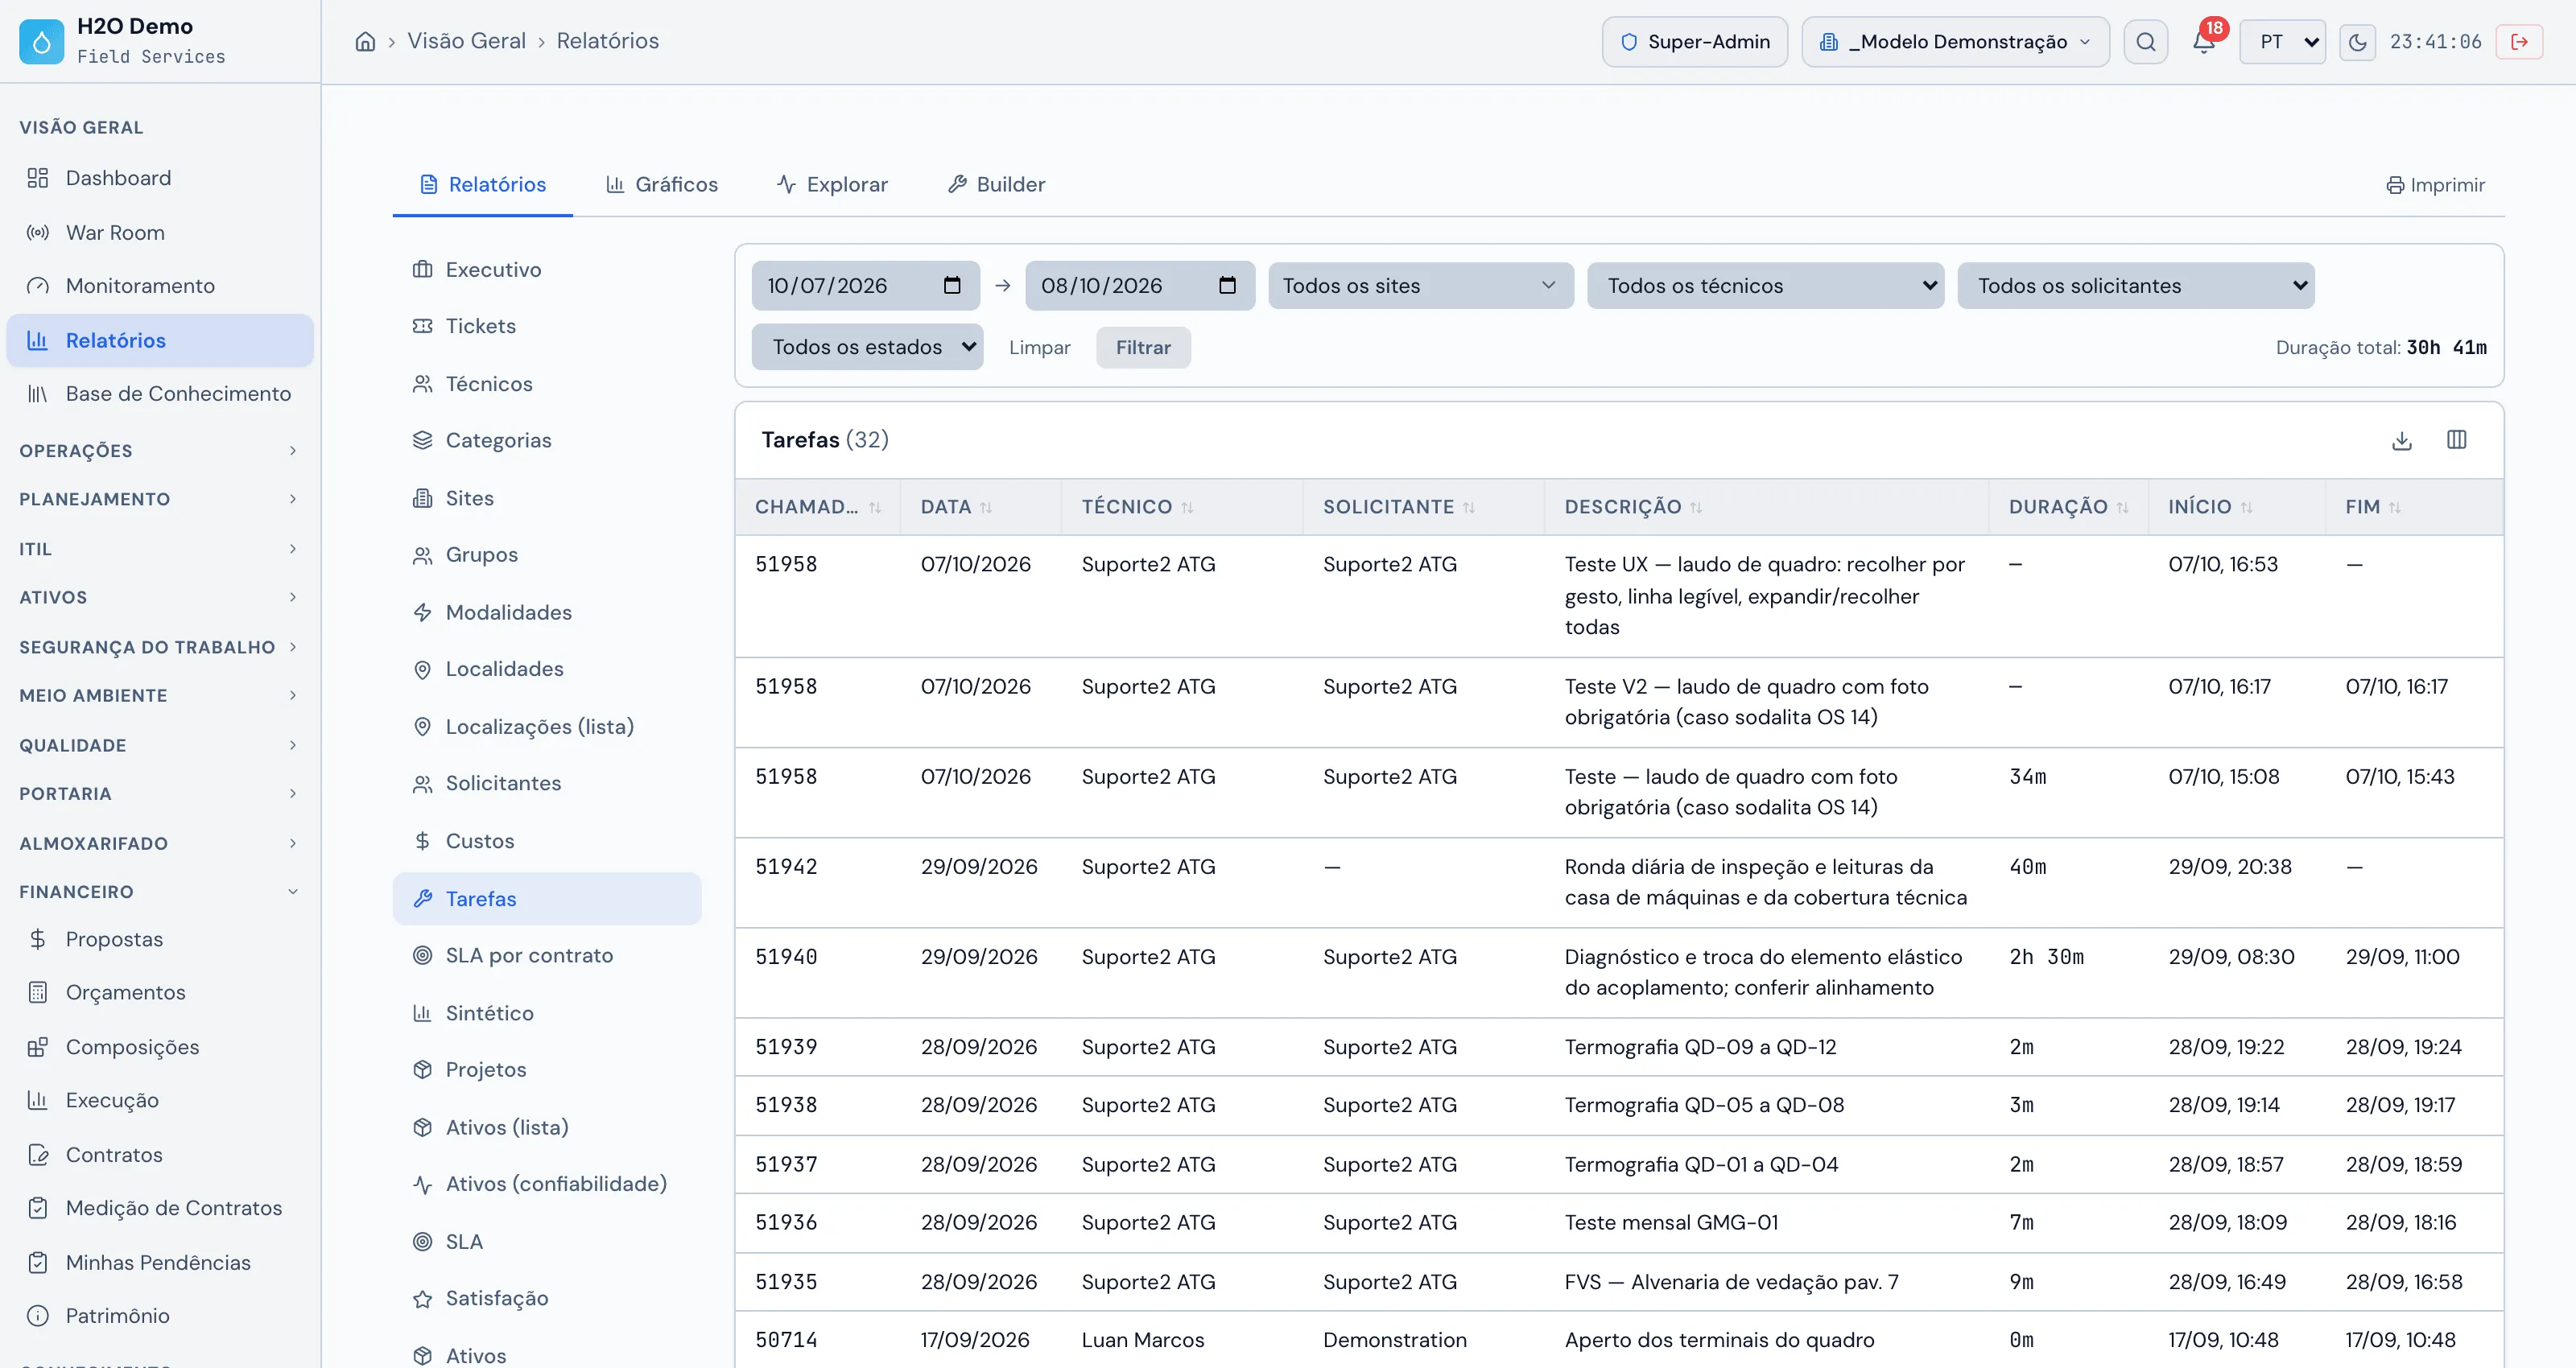The width and height of the screenshot is (2576, 1368).
Task: Select the PT language selector
Action: click(x=2282, y=42)
